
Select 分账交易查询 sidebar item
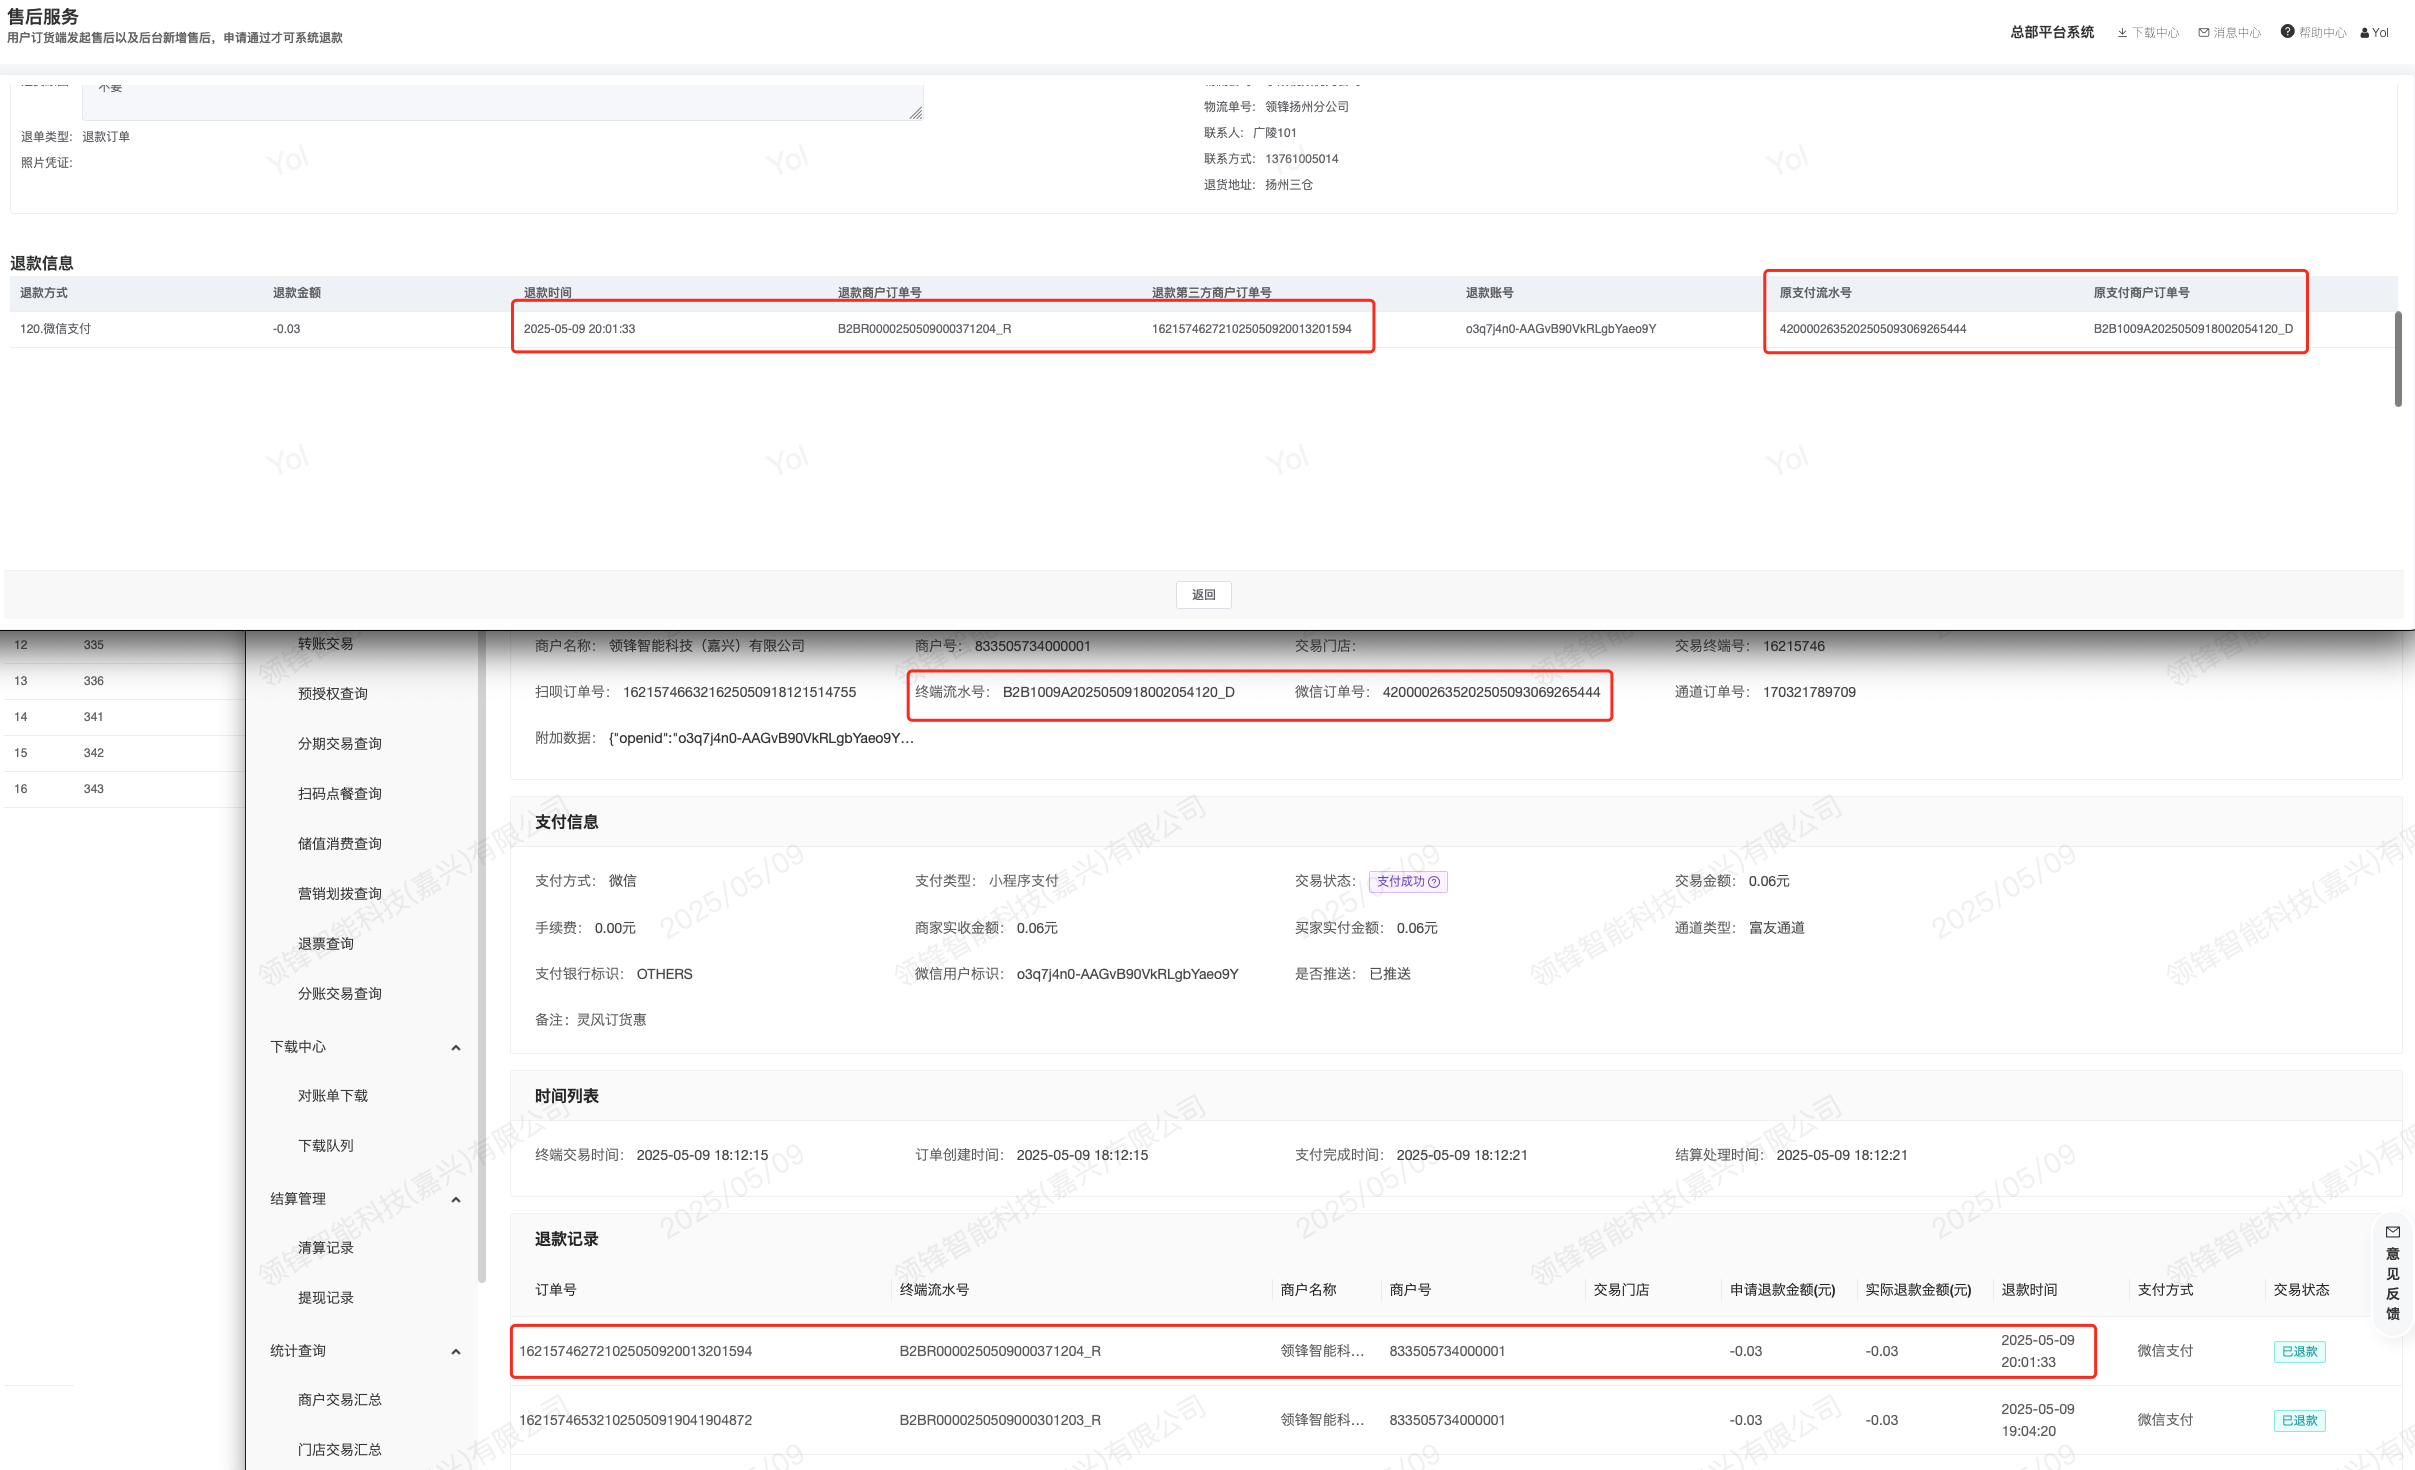(x=340, y=994)
